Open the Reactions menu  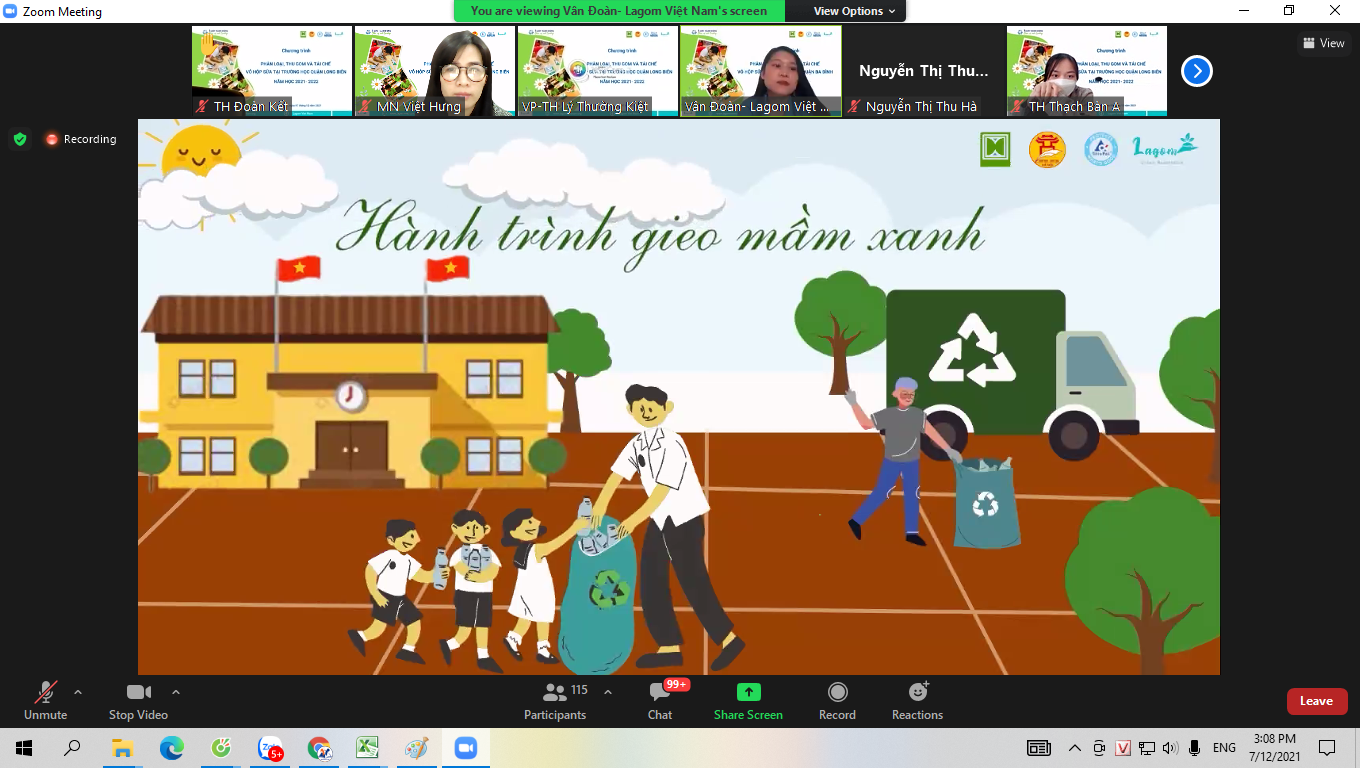tap(917, 700)
